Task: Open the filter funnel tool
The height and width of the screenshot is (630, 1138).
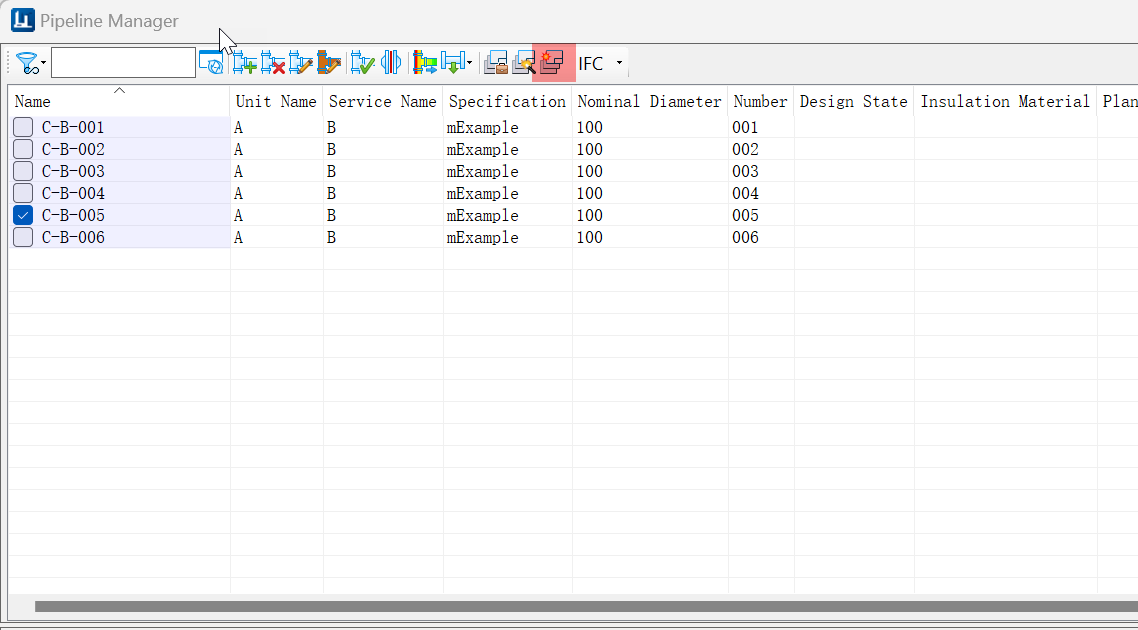Action: (27, 62)
